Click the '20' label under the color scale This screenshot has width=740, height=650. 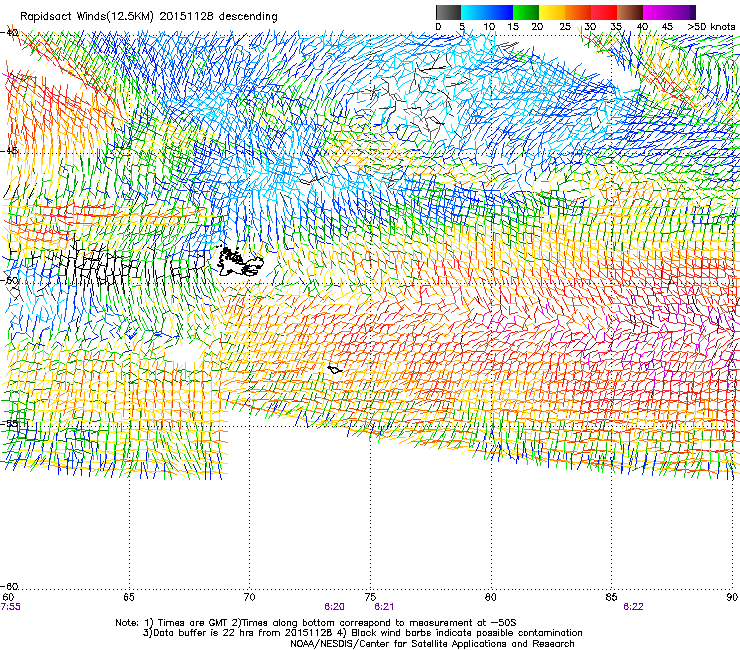(537, 27)
